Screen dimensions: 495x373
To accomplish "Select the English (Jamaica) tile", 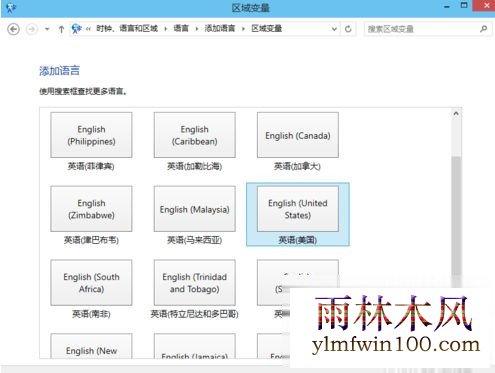I will coord(195,346).
